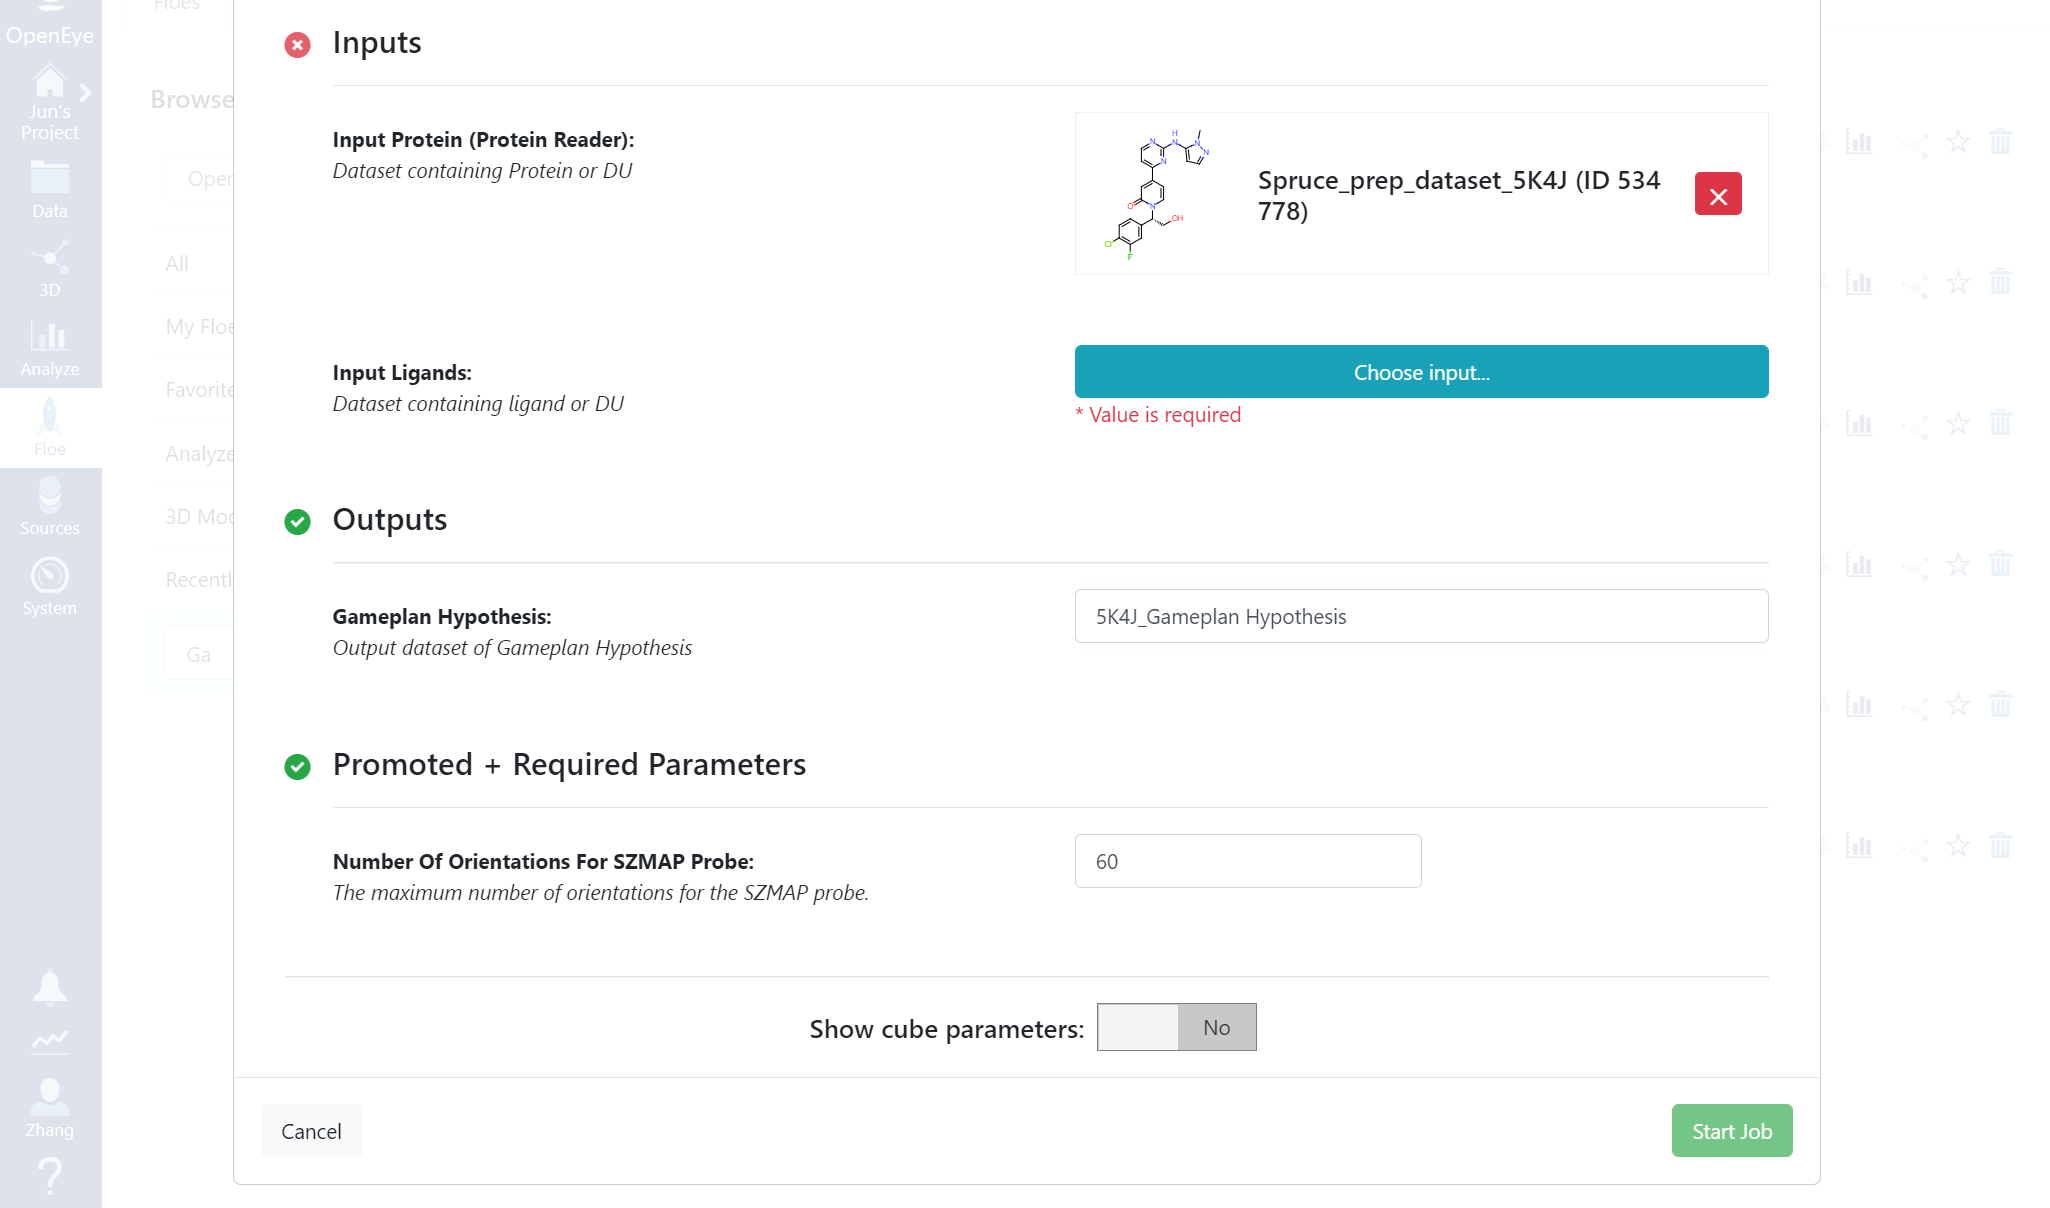Click Choose input for Input Ligands
The width and height of the screenshot is (2050, 1208).
click(1421, 372)
